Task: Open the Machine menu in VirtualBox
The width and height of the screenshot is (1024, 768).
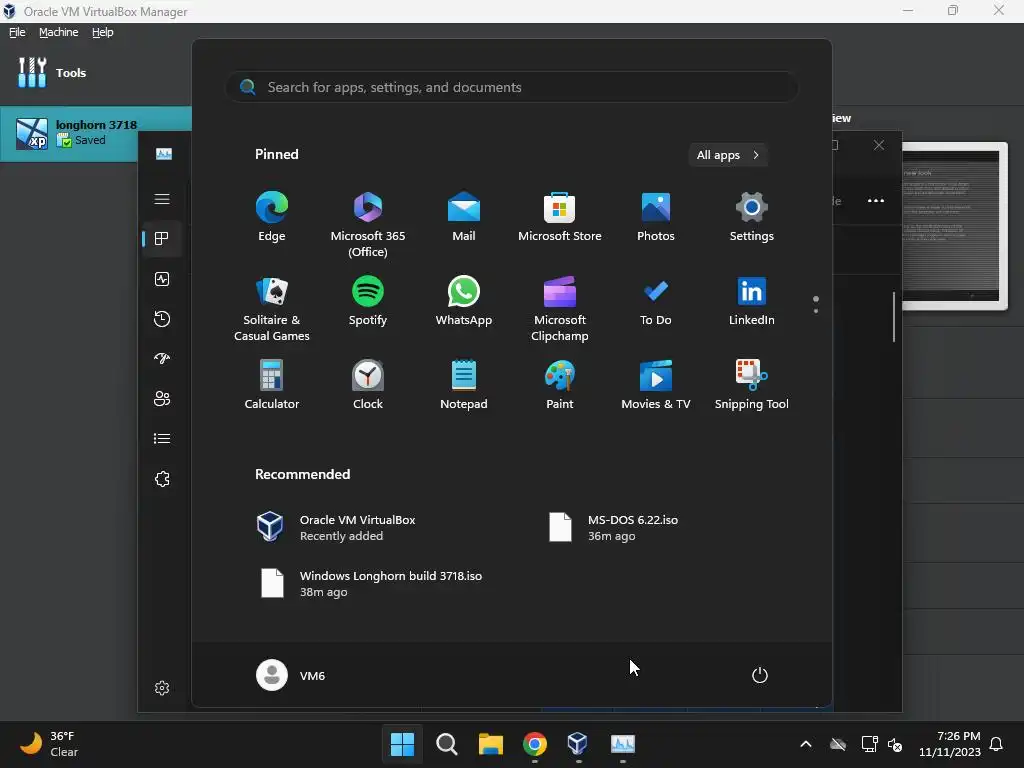Action: tap(58, 32)
